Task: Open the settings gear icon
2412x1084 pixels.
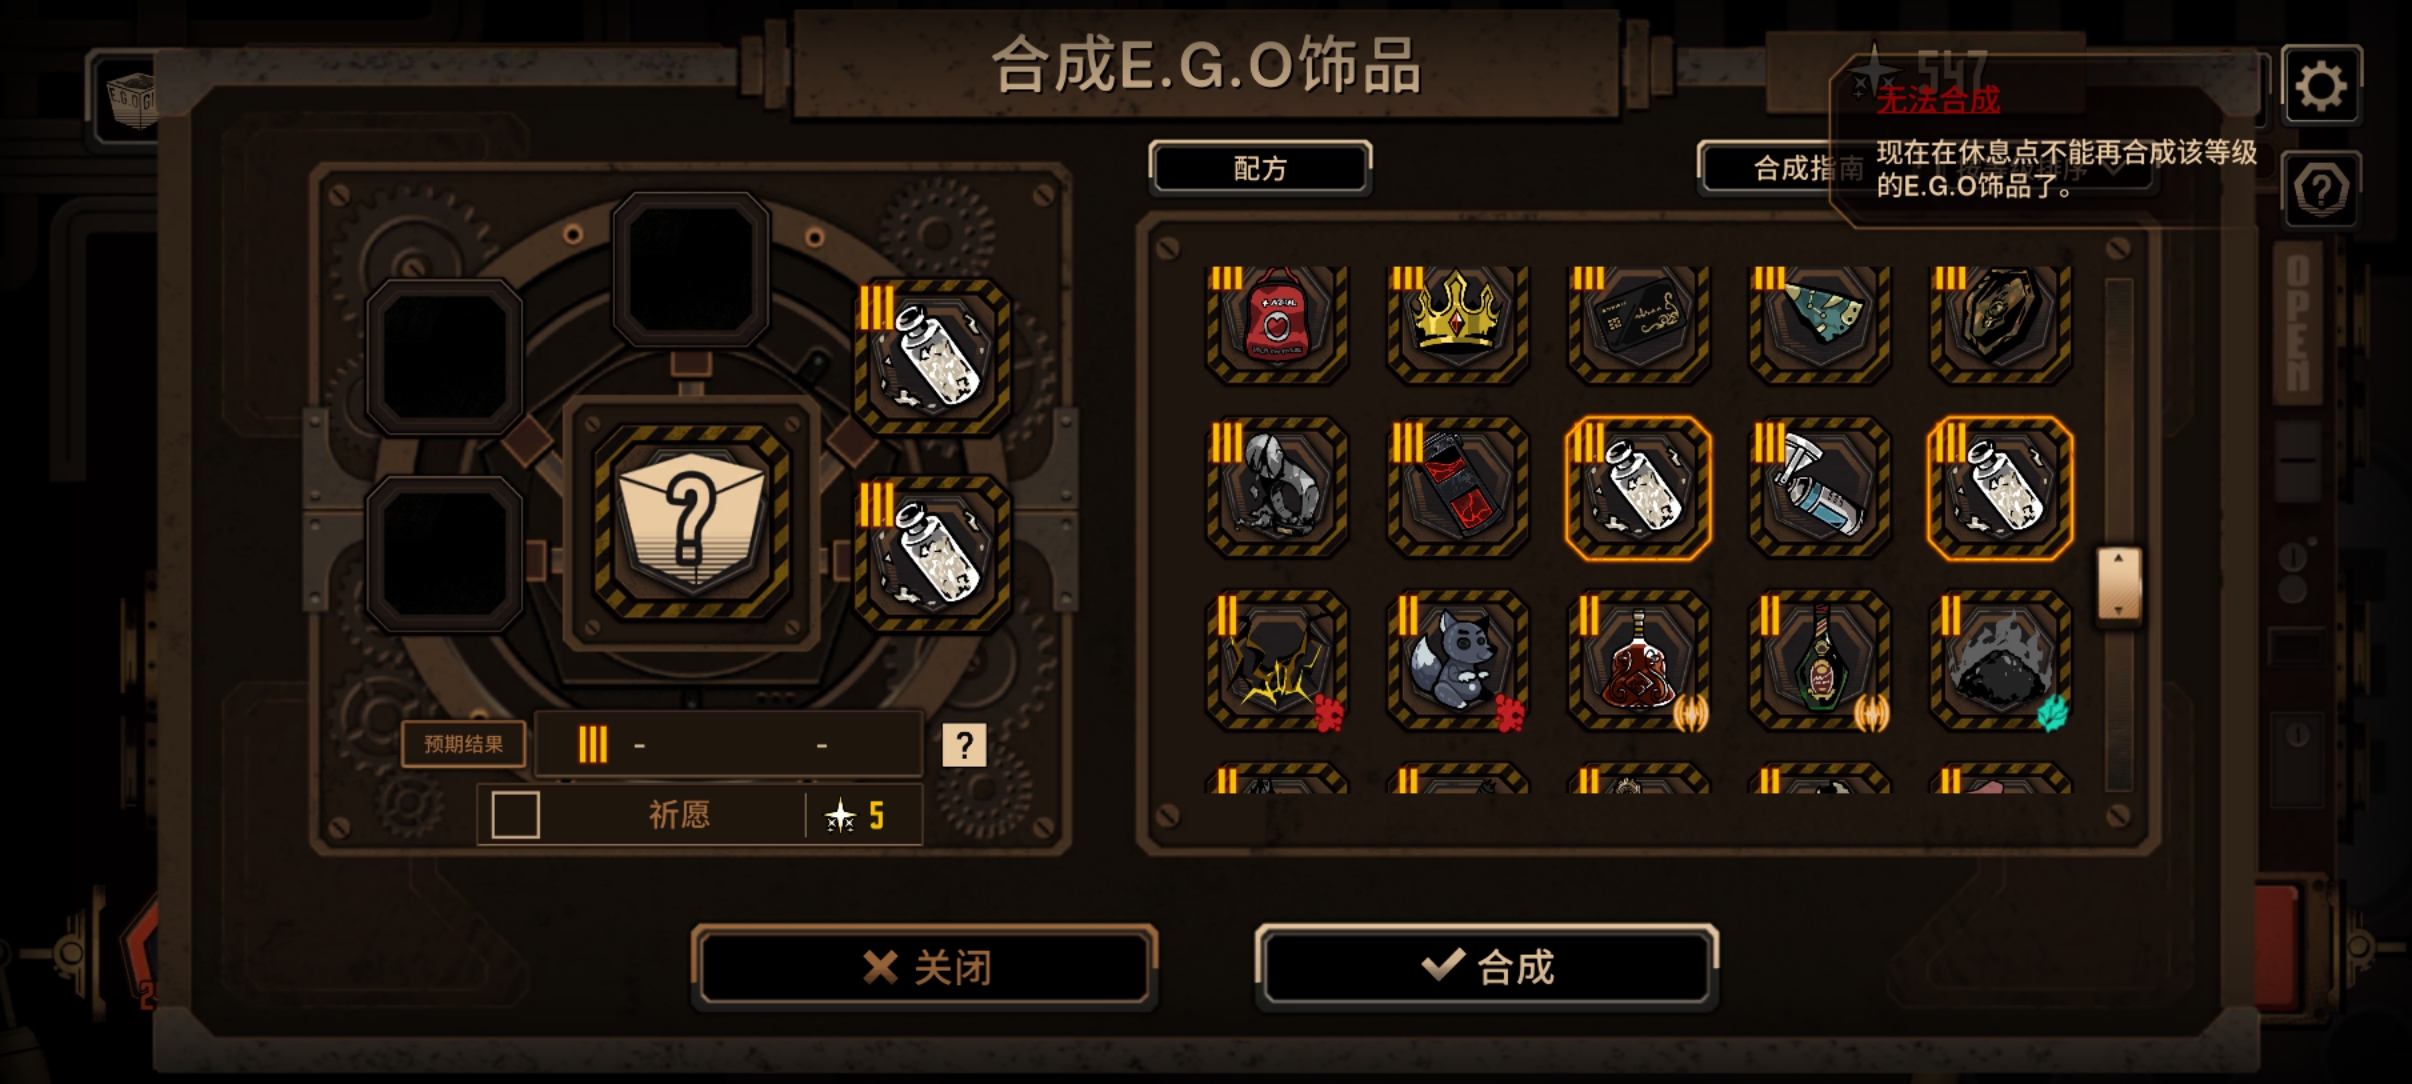Action: [2321, 86]
